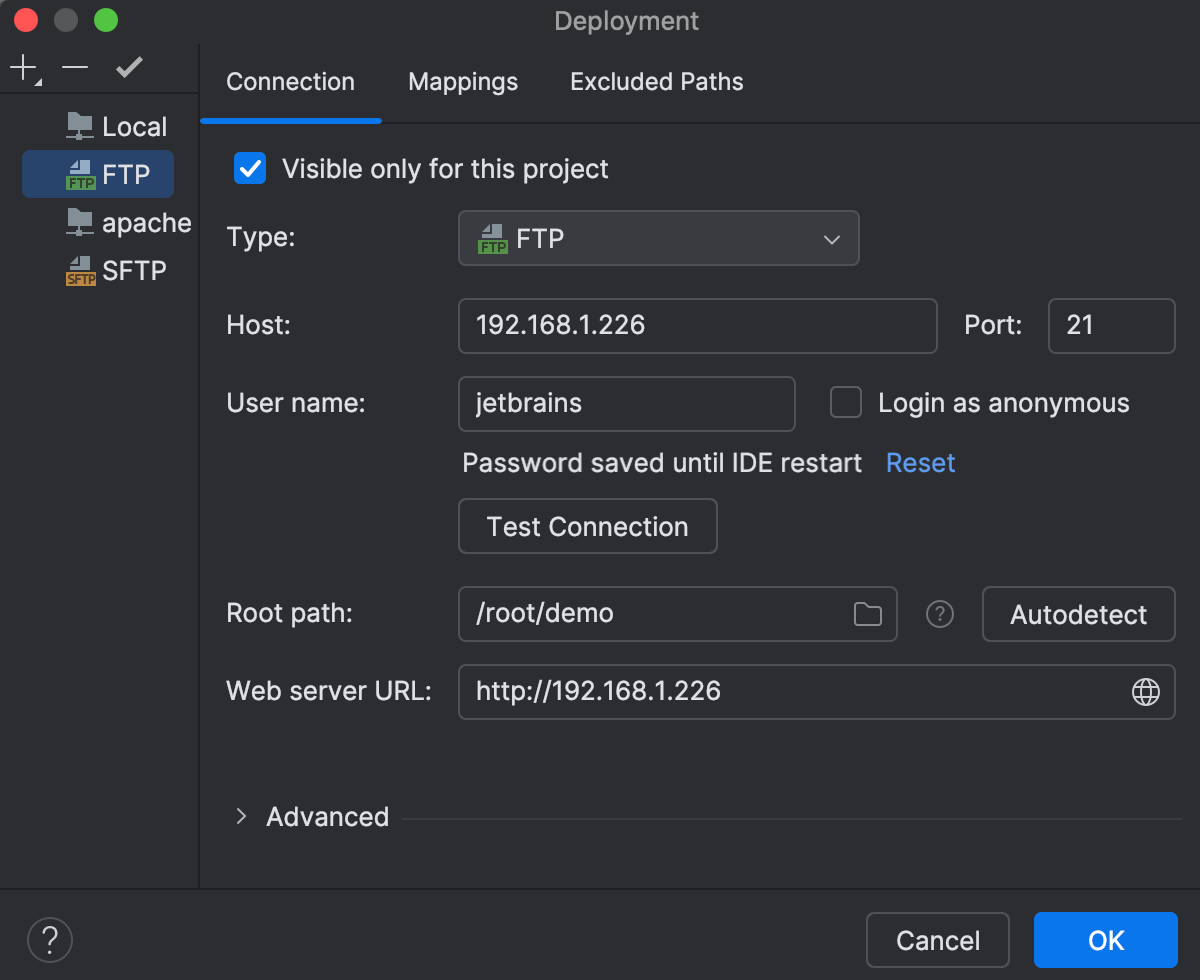Click the folder browse icon in Root path
The image size is (1200, 980).
point(867,613)
